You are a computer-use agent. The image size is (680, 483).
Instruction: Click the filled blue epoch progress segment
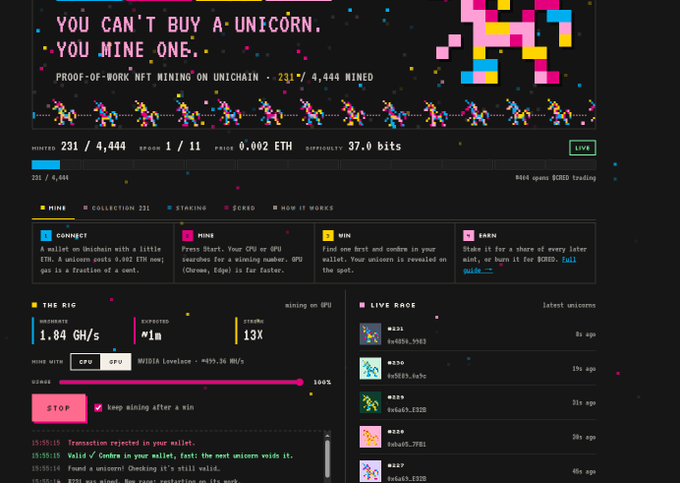tap(46, 164)
